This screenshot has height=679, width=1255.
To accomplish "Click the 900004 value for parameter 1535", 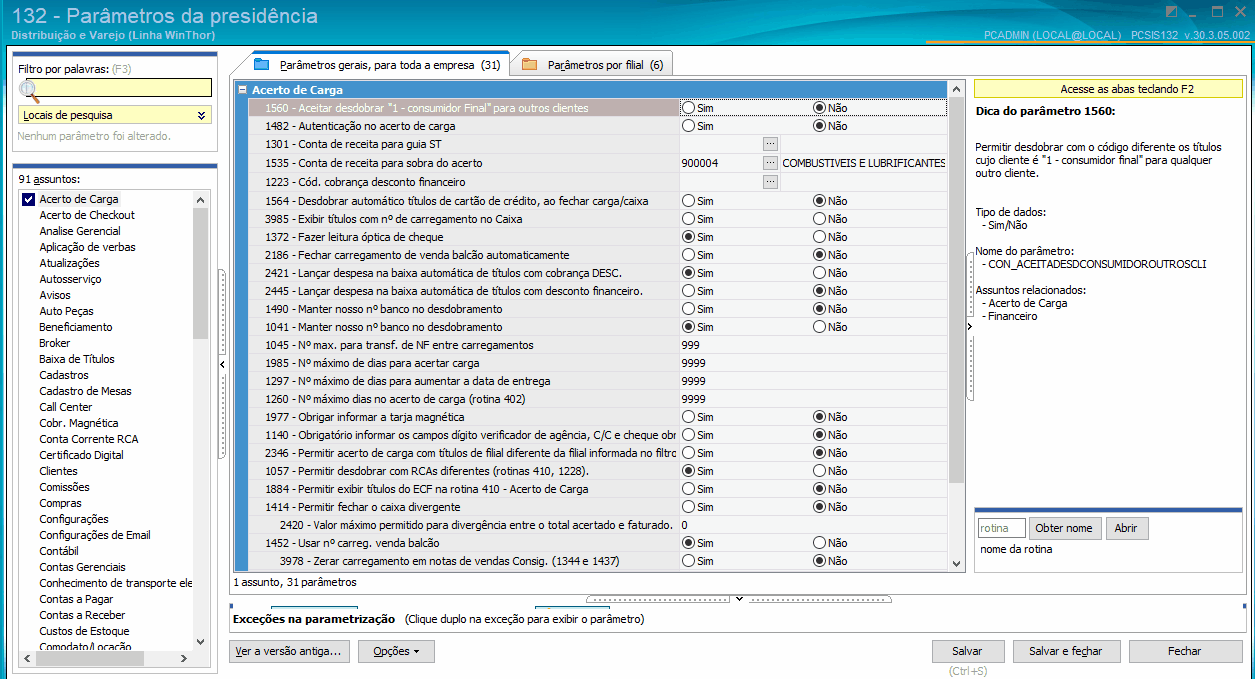I will pos(699,163).
